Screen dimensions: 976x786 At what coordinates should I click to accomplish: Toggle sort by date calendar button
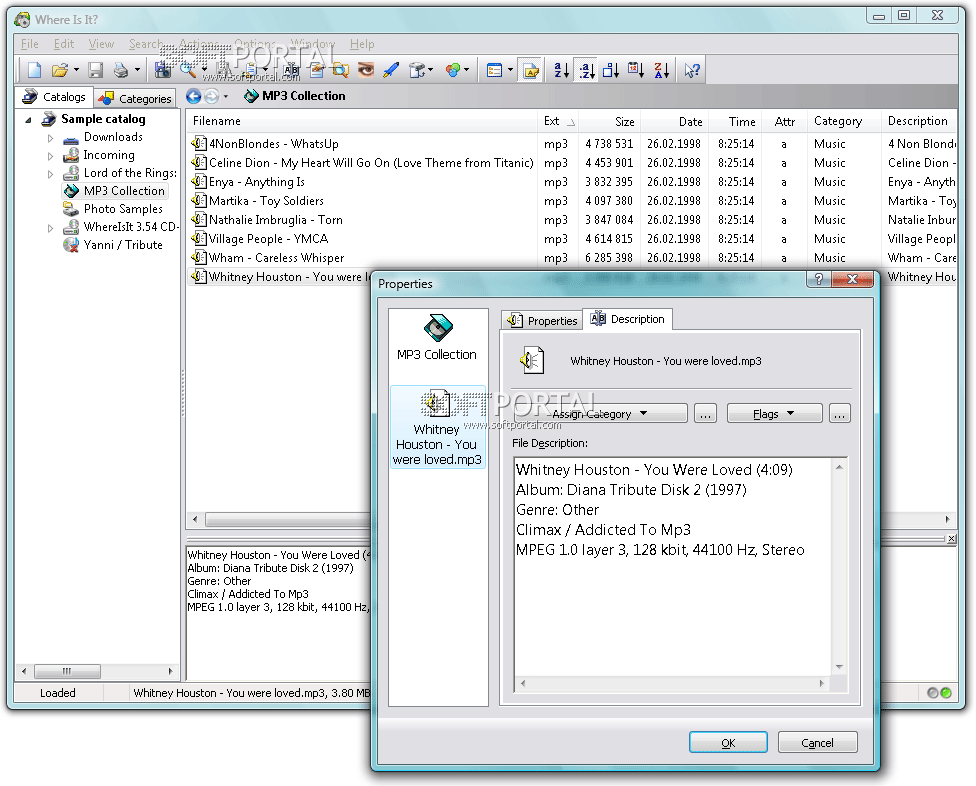(x=636, y=70)
